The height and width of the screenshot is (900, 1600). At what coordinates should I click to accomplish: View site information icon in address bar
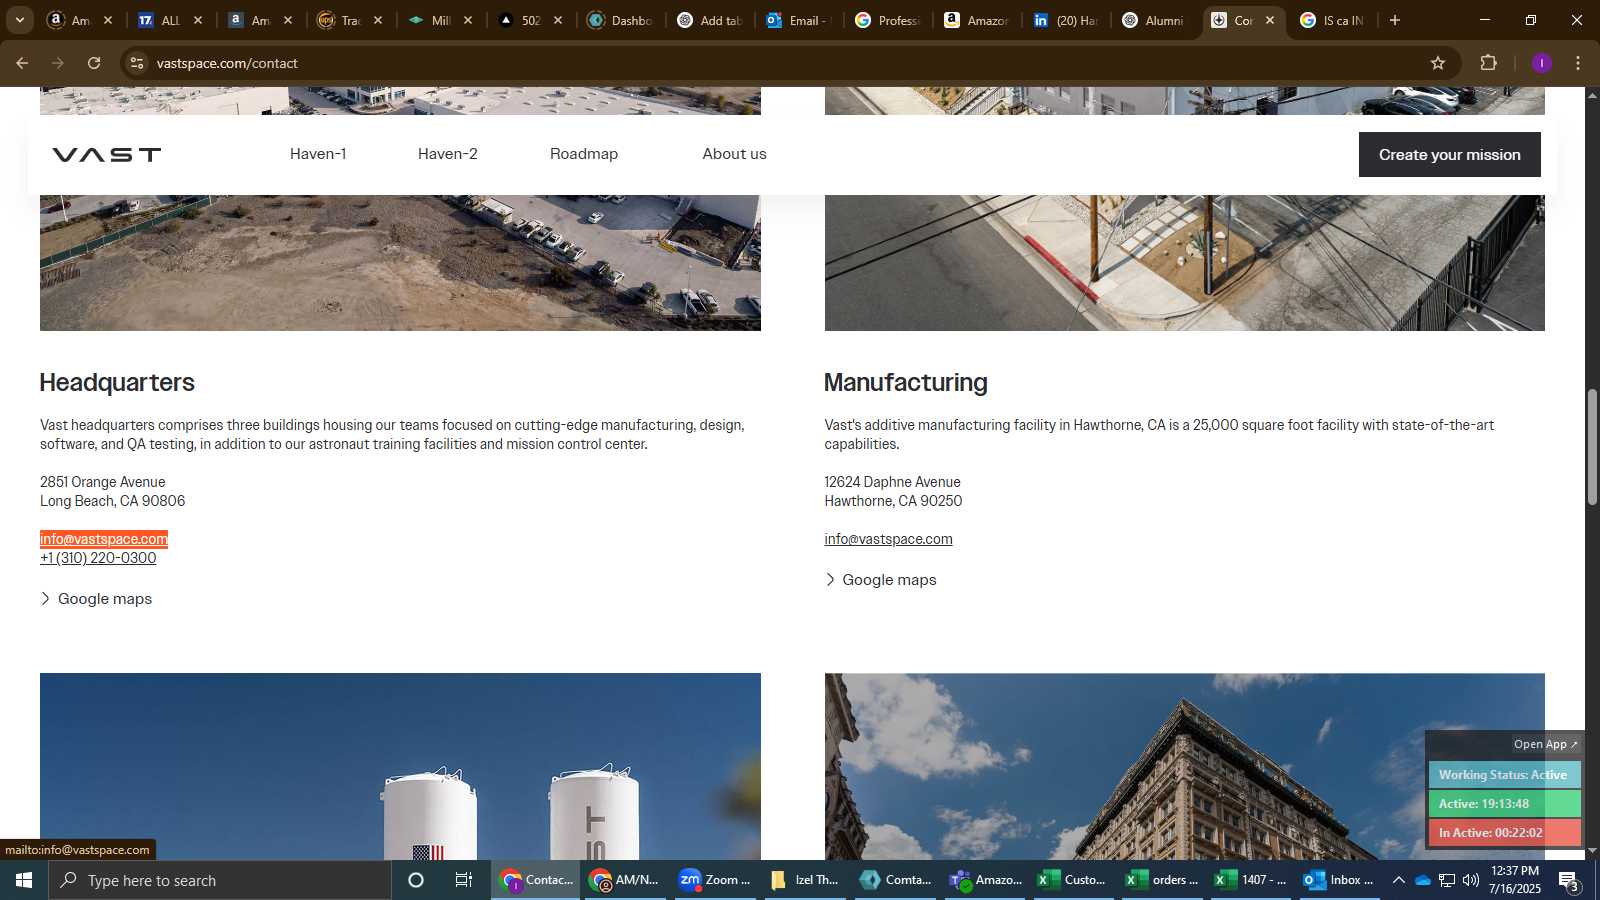pyautogui.click(x=137, y=63)
